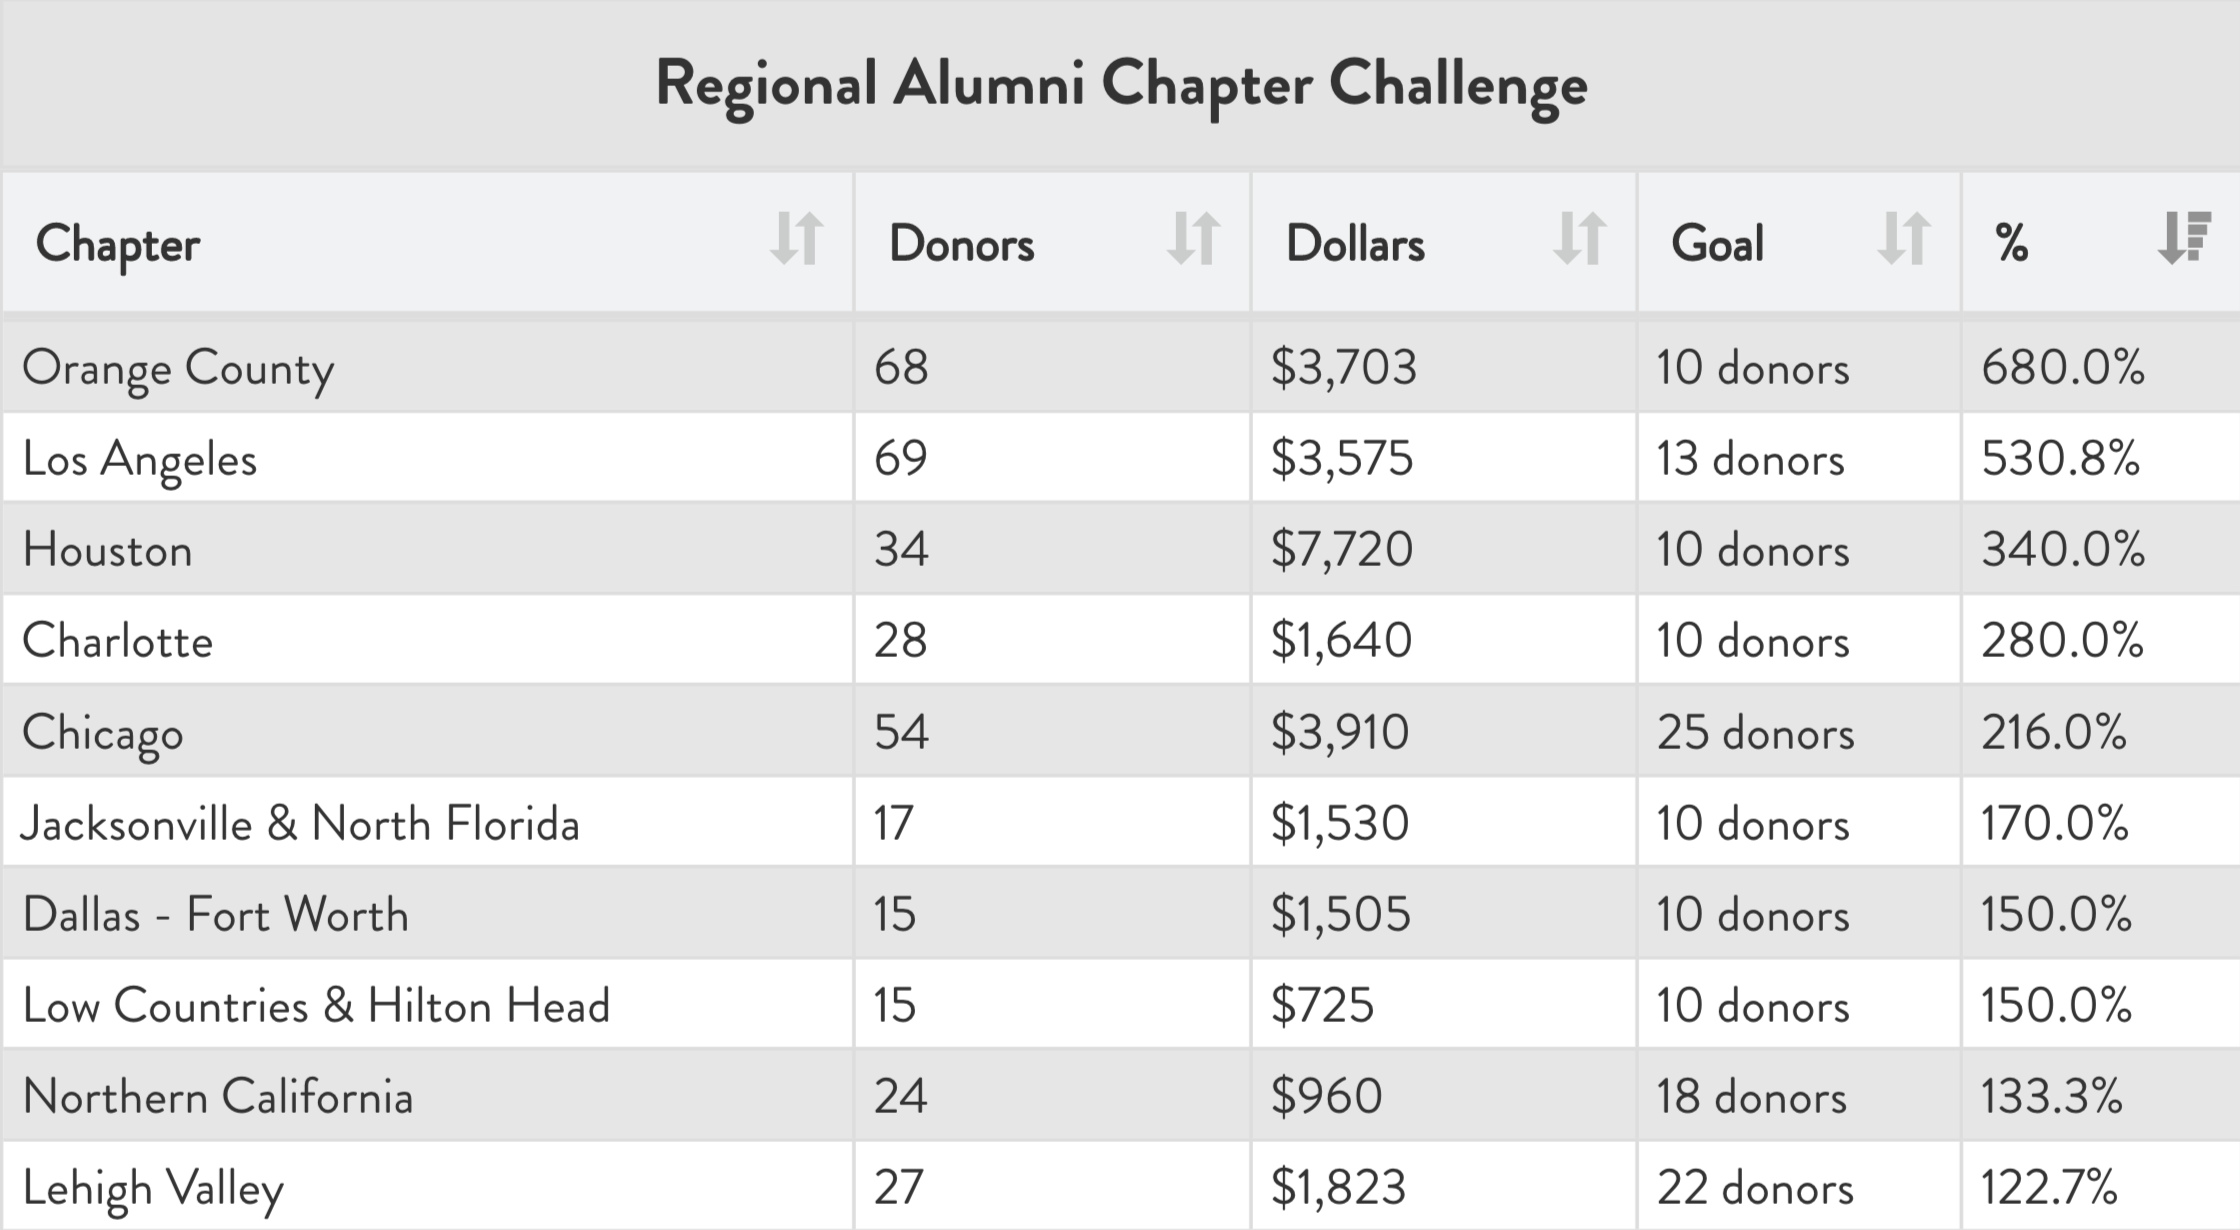Click Jacksonville & North Florida chapter
2240x1230 pixels.
(300, 824)
